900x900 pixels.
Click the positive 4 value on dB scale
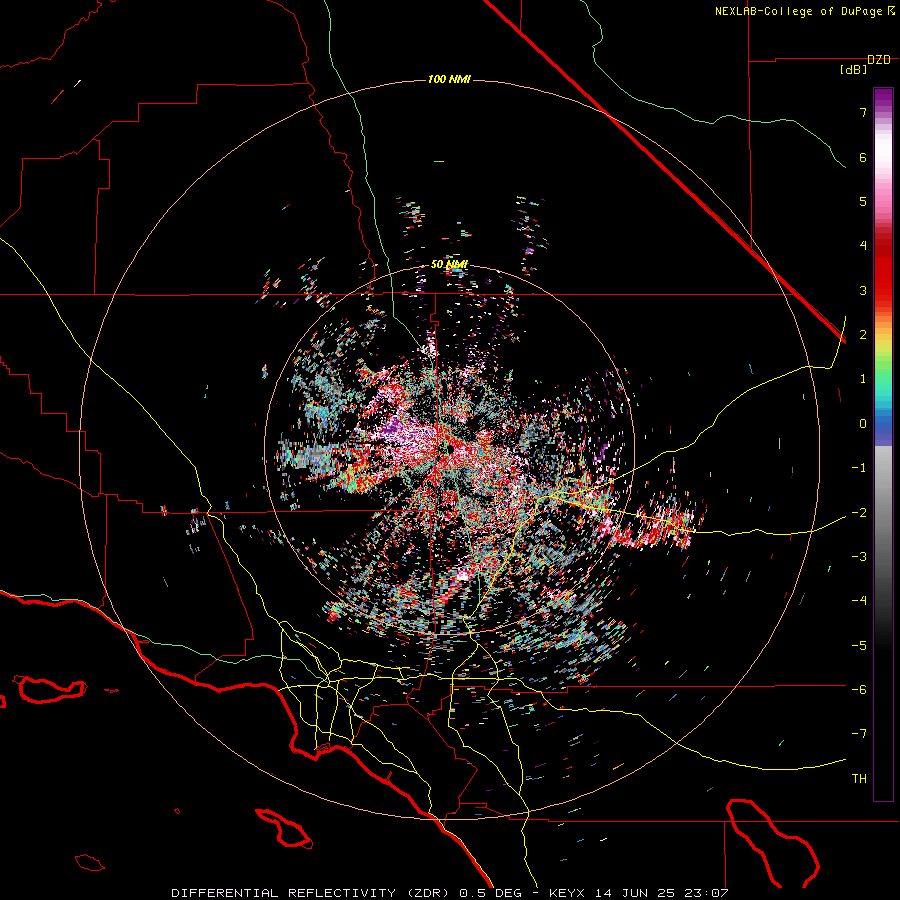click(863, 245)
